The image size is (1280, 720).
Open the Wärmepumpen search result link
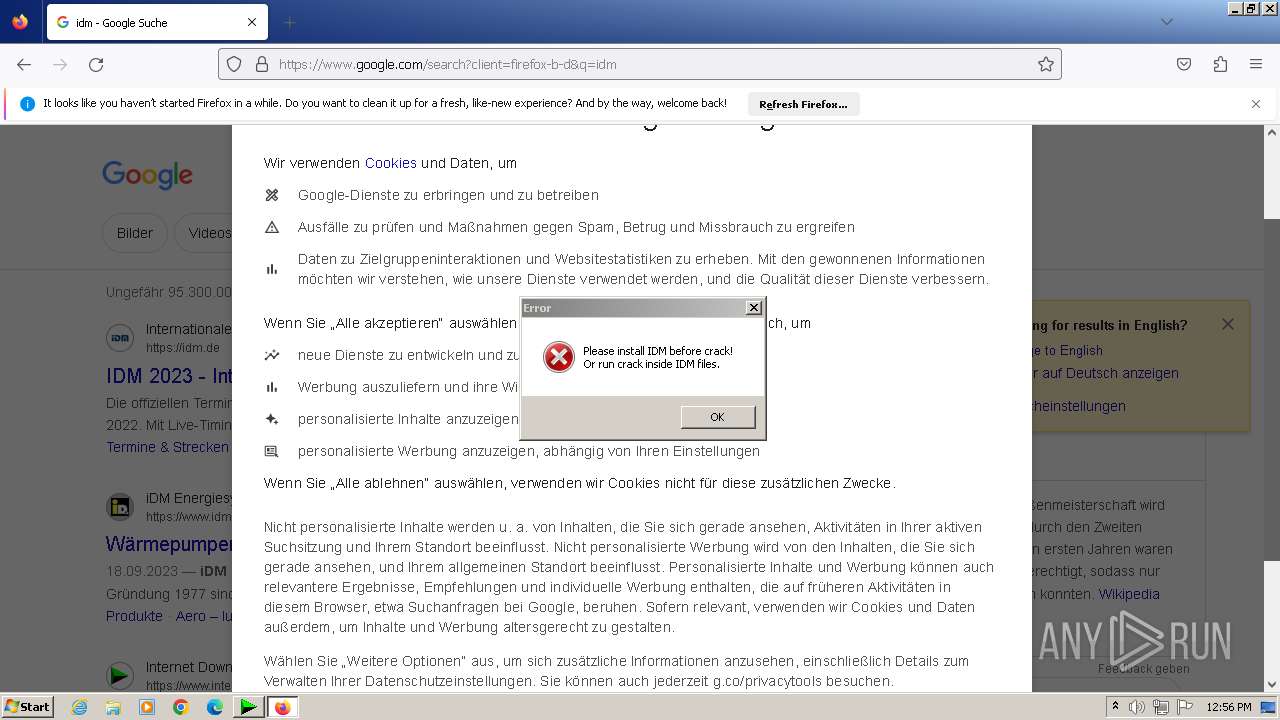coord(169,545)
